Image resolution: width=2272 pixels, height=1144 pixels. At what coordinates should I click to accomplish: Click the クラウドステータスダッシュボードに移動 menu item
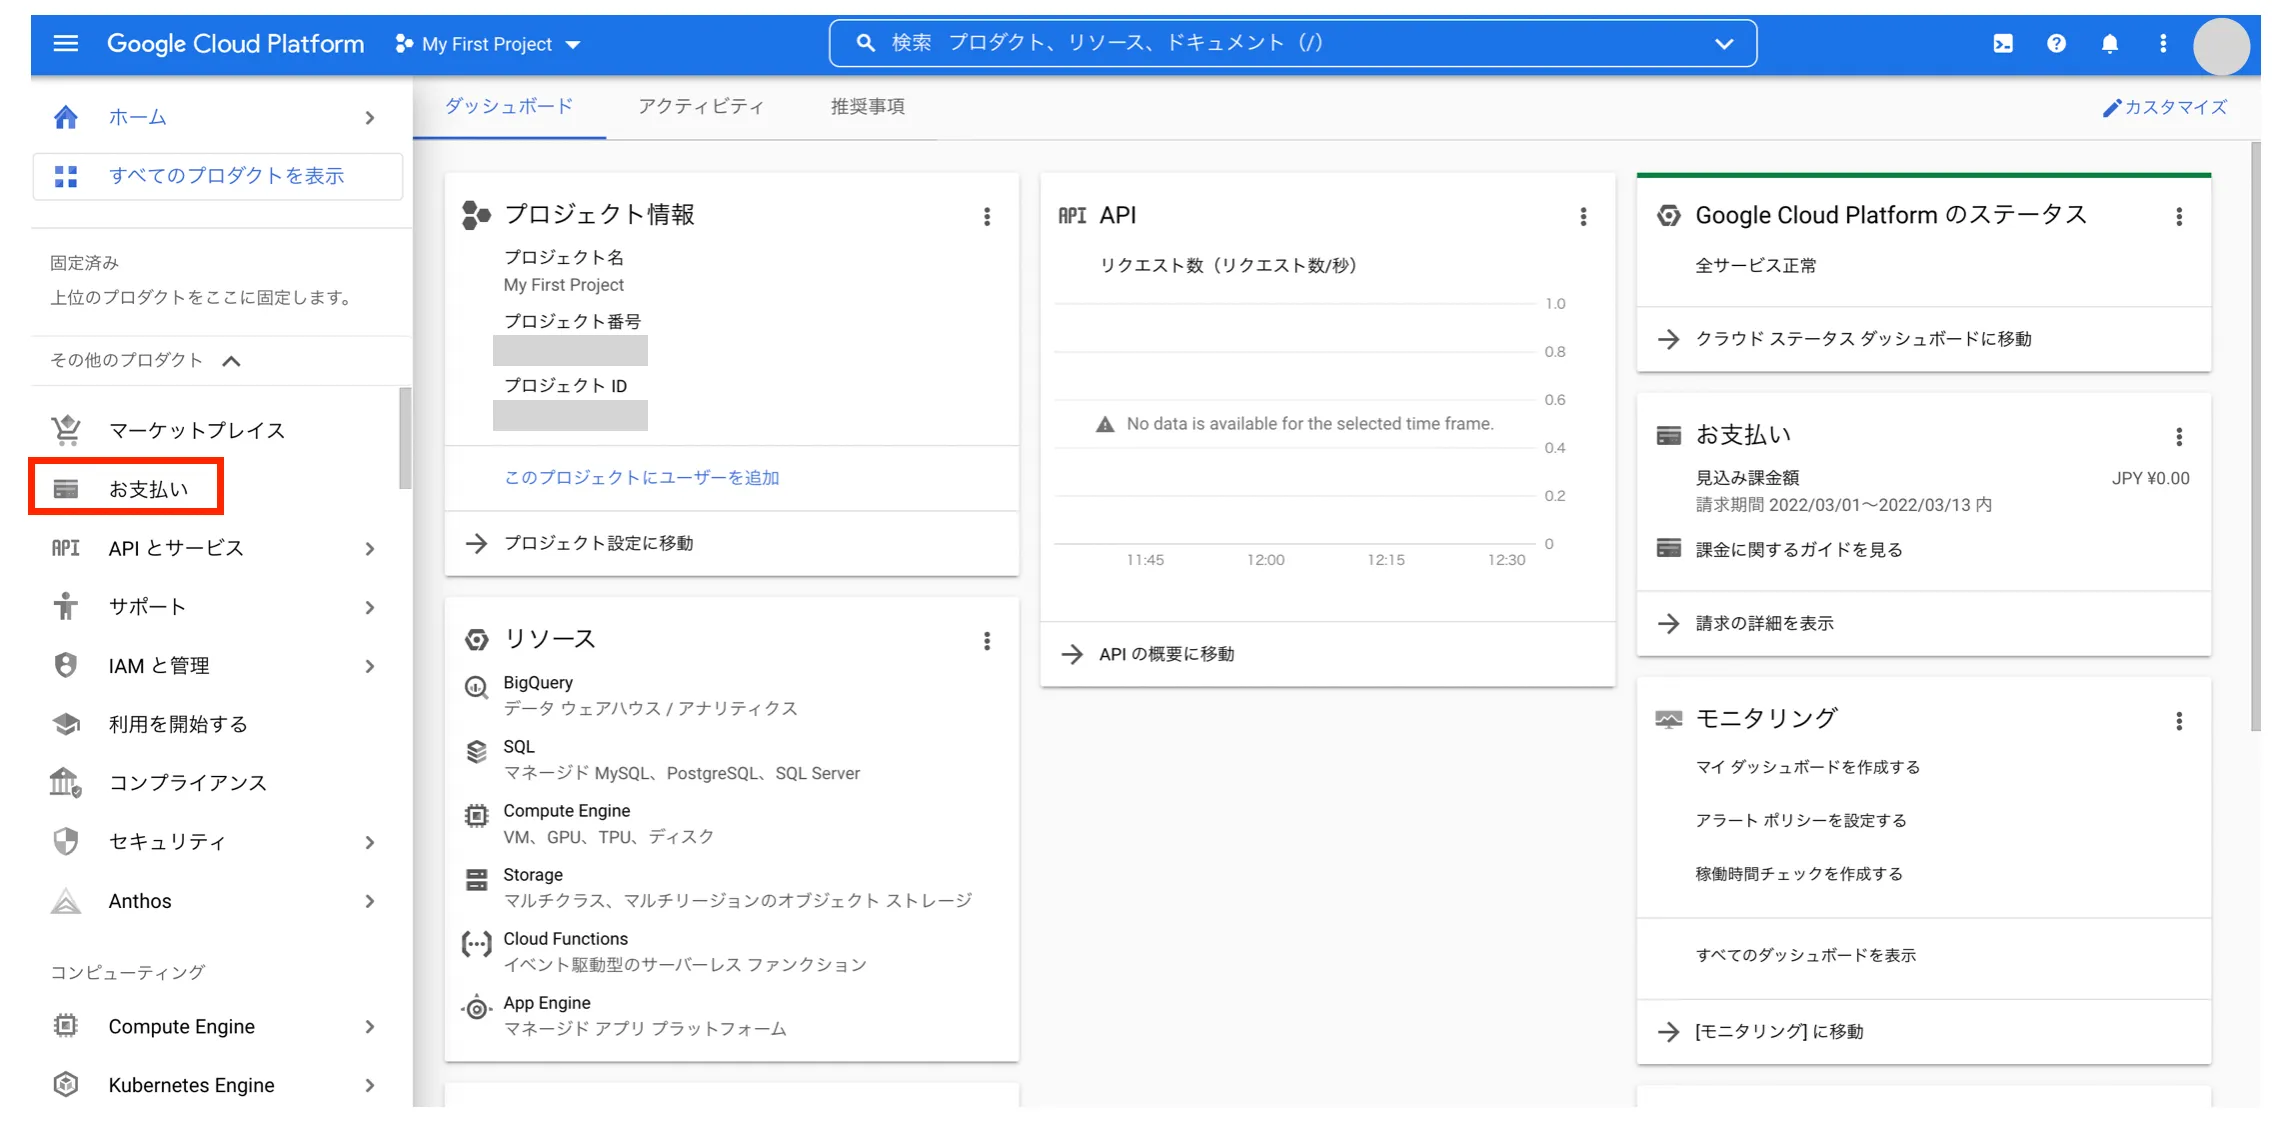pos(1865,339)
